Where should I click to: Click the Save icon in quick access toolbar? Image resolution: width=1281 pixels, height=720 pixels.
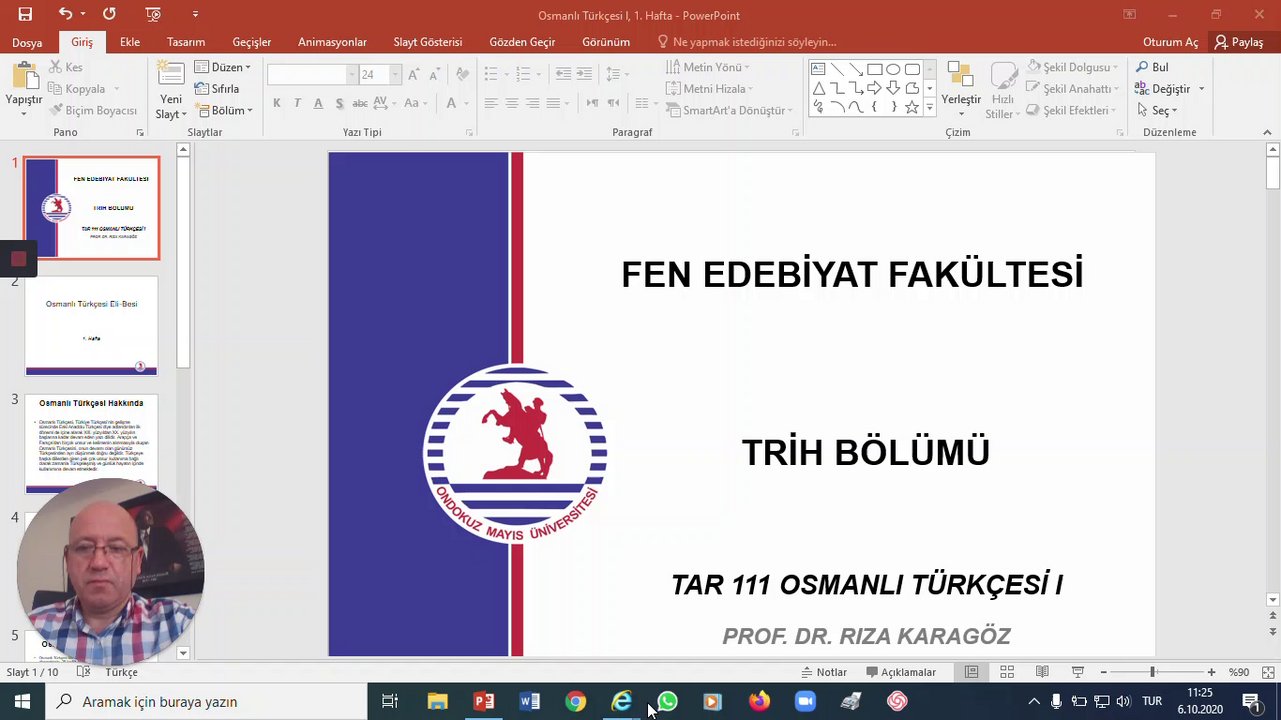coord(25,14)
